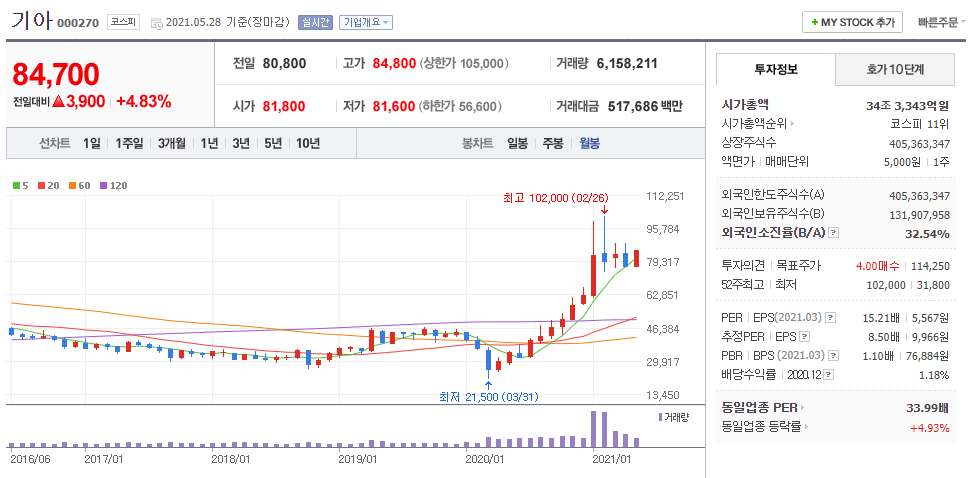This screenshot has width=976, height=478.
Task: Open the 투자정보 tab
Action: (x=776, y=69)
